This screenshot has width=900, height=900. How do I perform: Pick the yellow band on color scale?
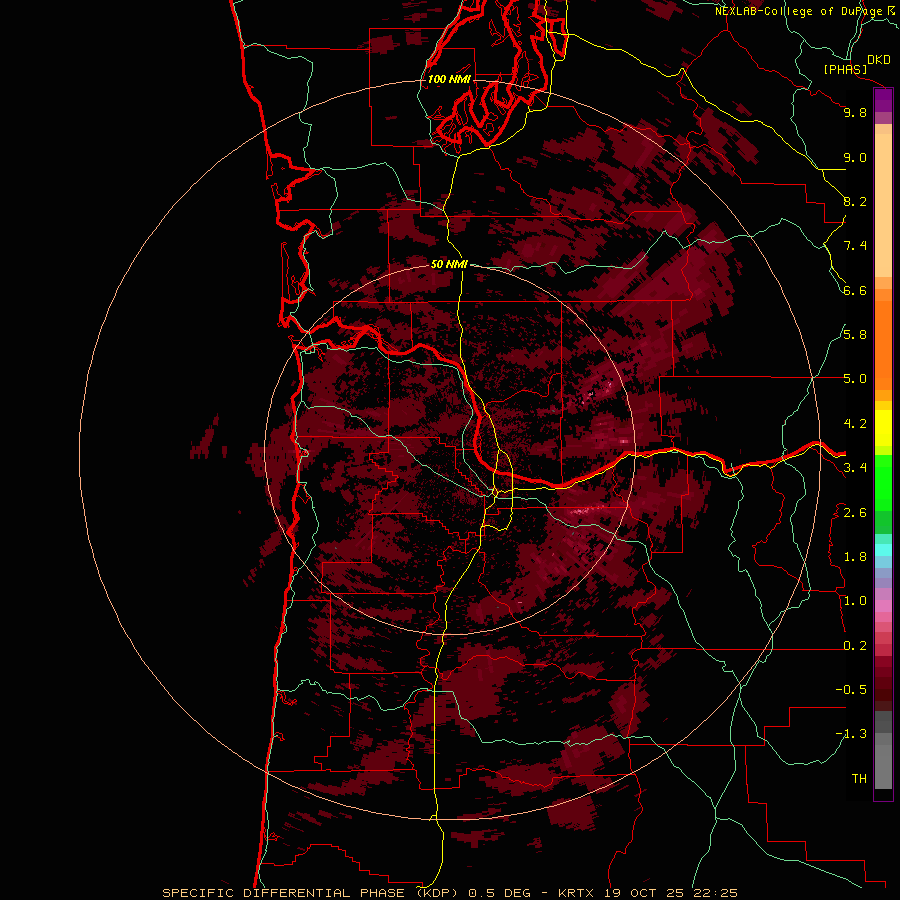[x=883, y=428]
